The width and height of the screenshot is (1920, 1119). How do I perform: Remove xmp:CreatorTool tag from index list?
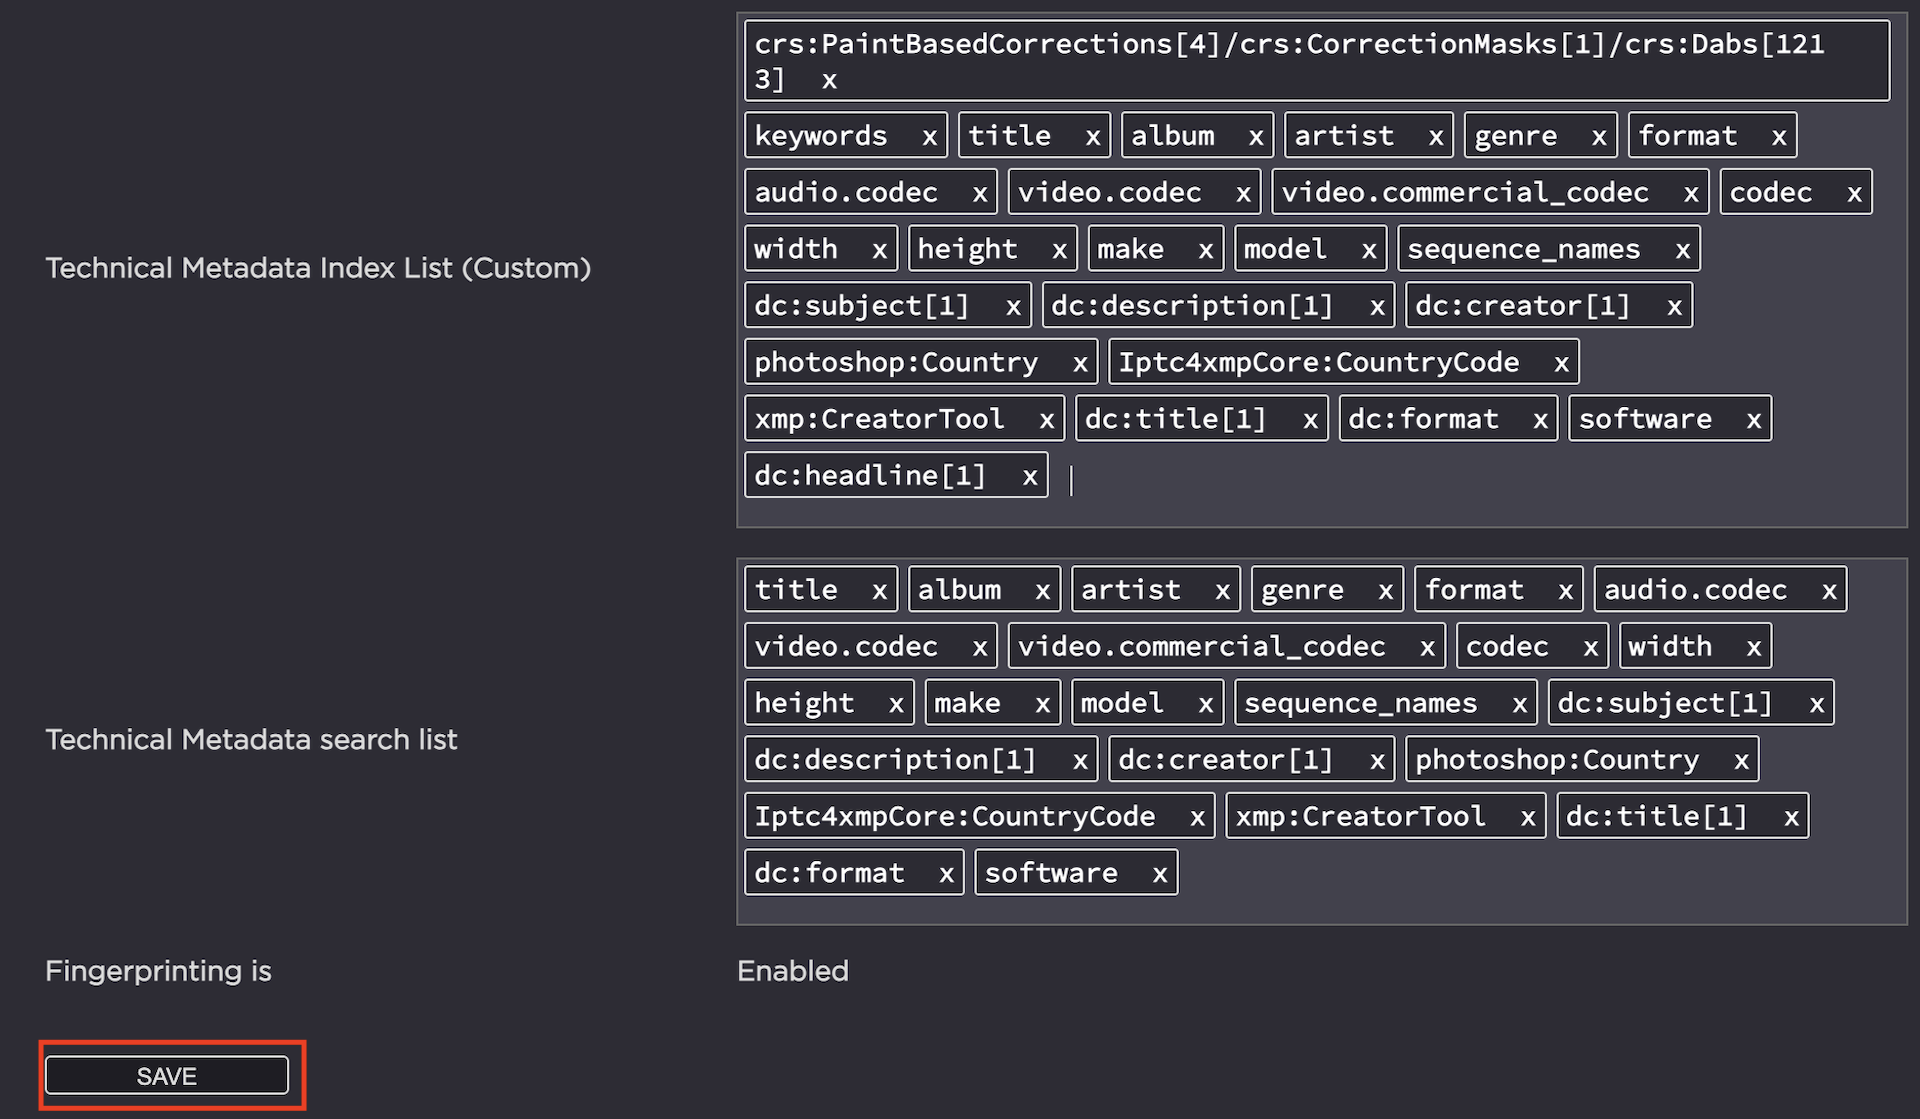click(1046, 421)
